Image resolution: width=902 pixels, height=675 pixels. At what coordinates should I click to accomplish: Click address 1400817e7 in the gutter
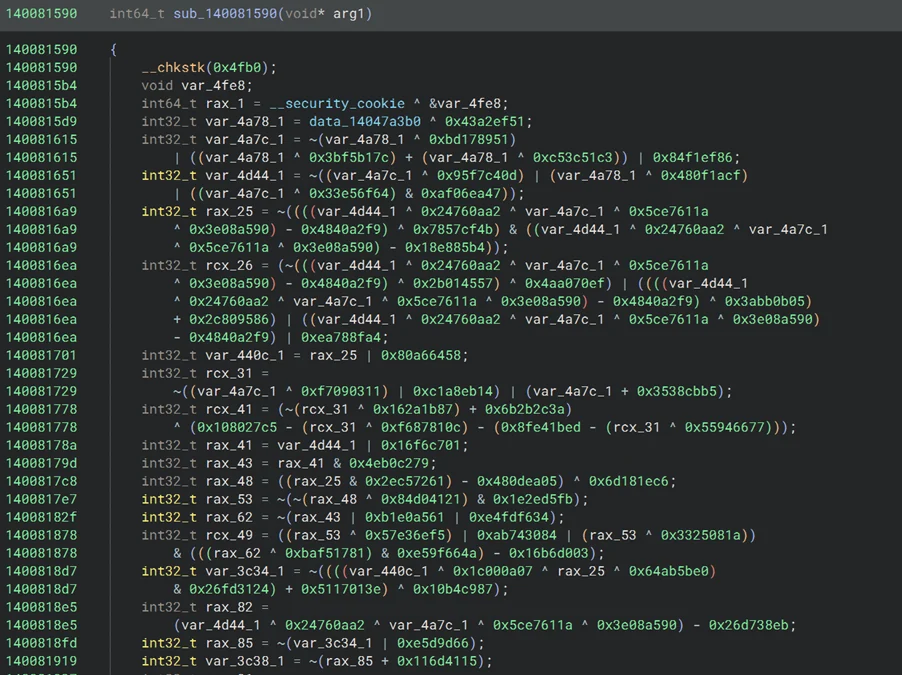tap(41, 499)
